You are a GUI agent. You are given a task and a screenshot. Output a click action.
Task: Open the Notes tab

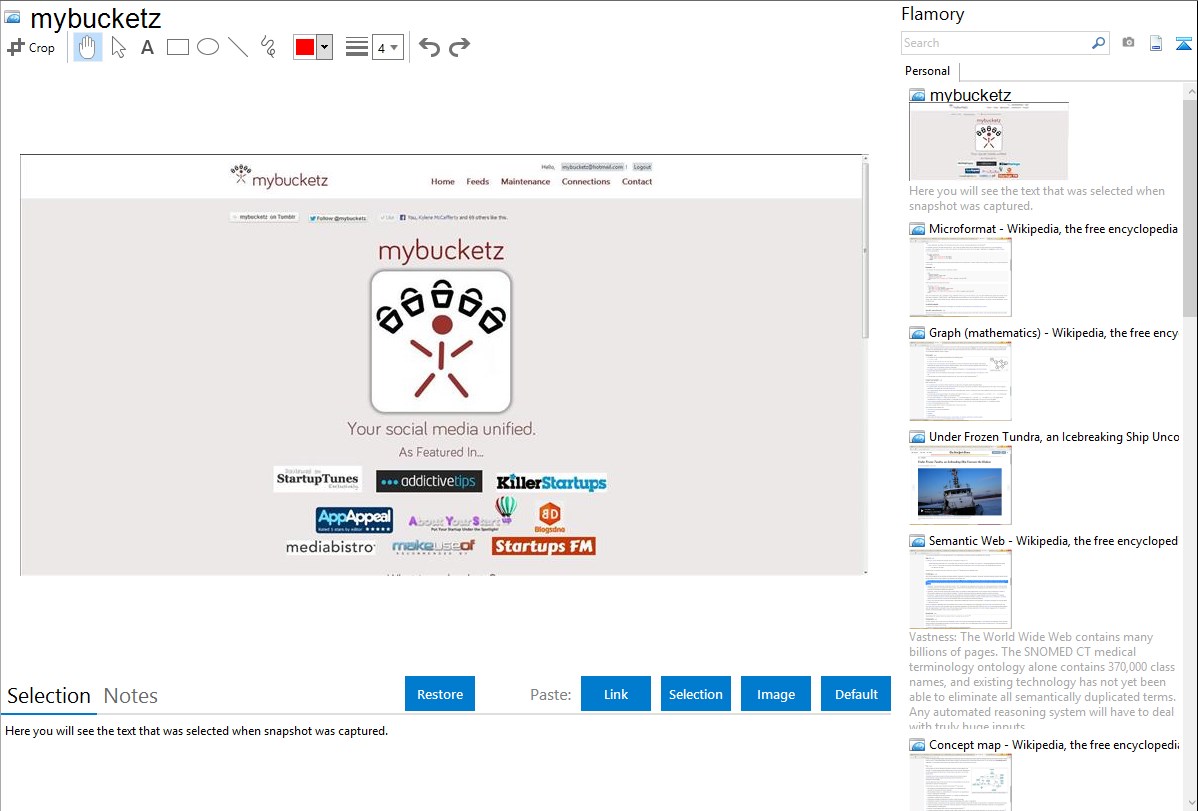click(131, 696)
